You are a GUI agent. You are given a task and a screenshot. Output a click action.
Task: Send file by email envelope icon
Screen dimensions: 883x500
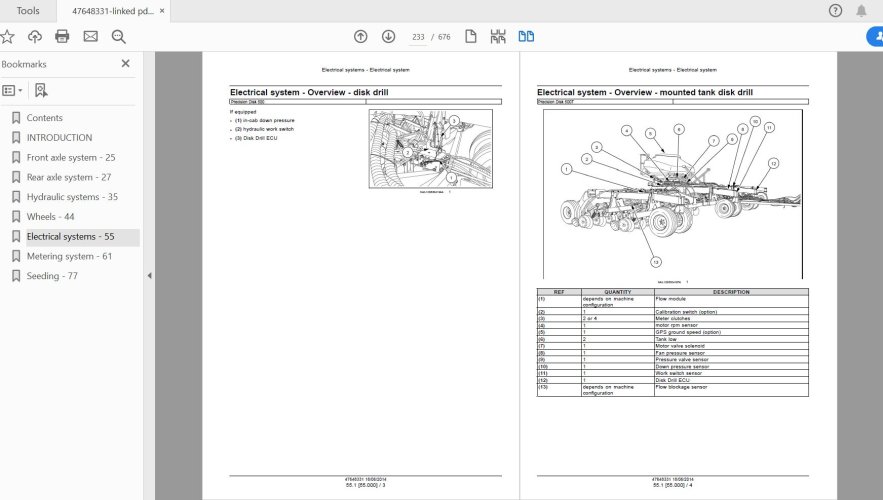(x=90, y=37)
